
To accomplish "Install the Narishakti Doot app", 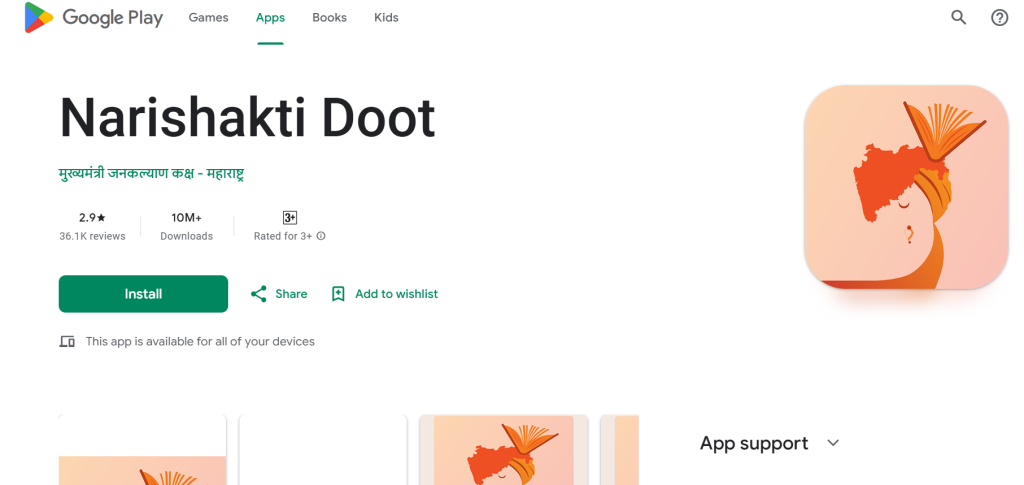I will tap(143, 294).
